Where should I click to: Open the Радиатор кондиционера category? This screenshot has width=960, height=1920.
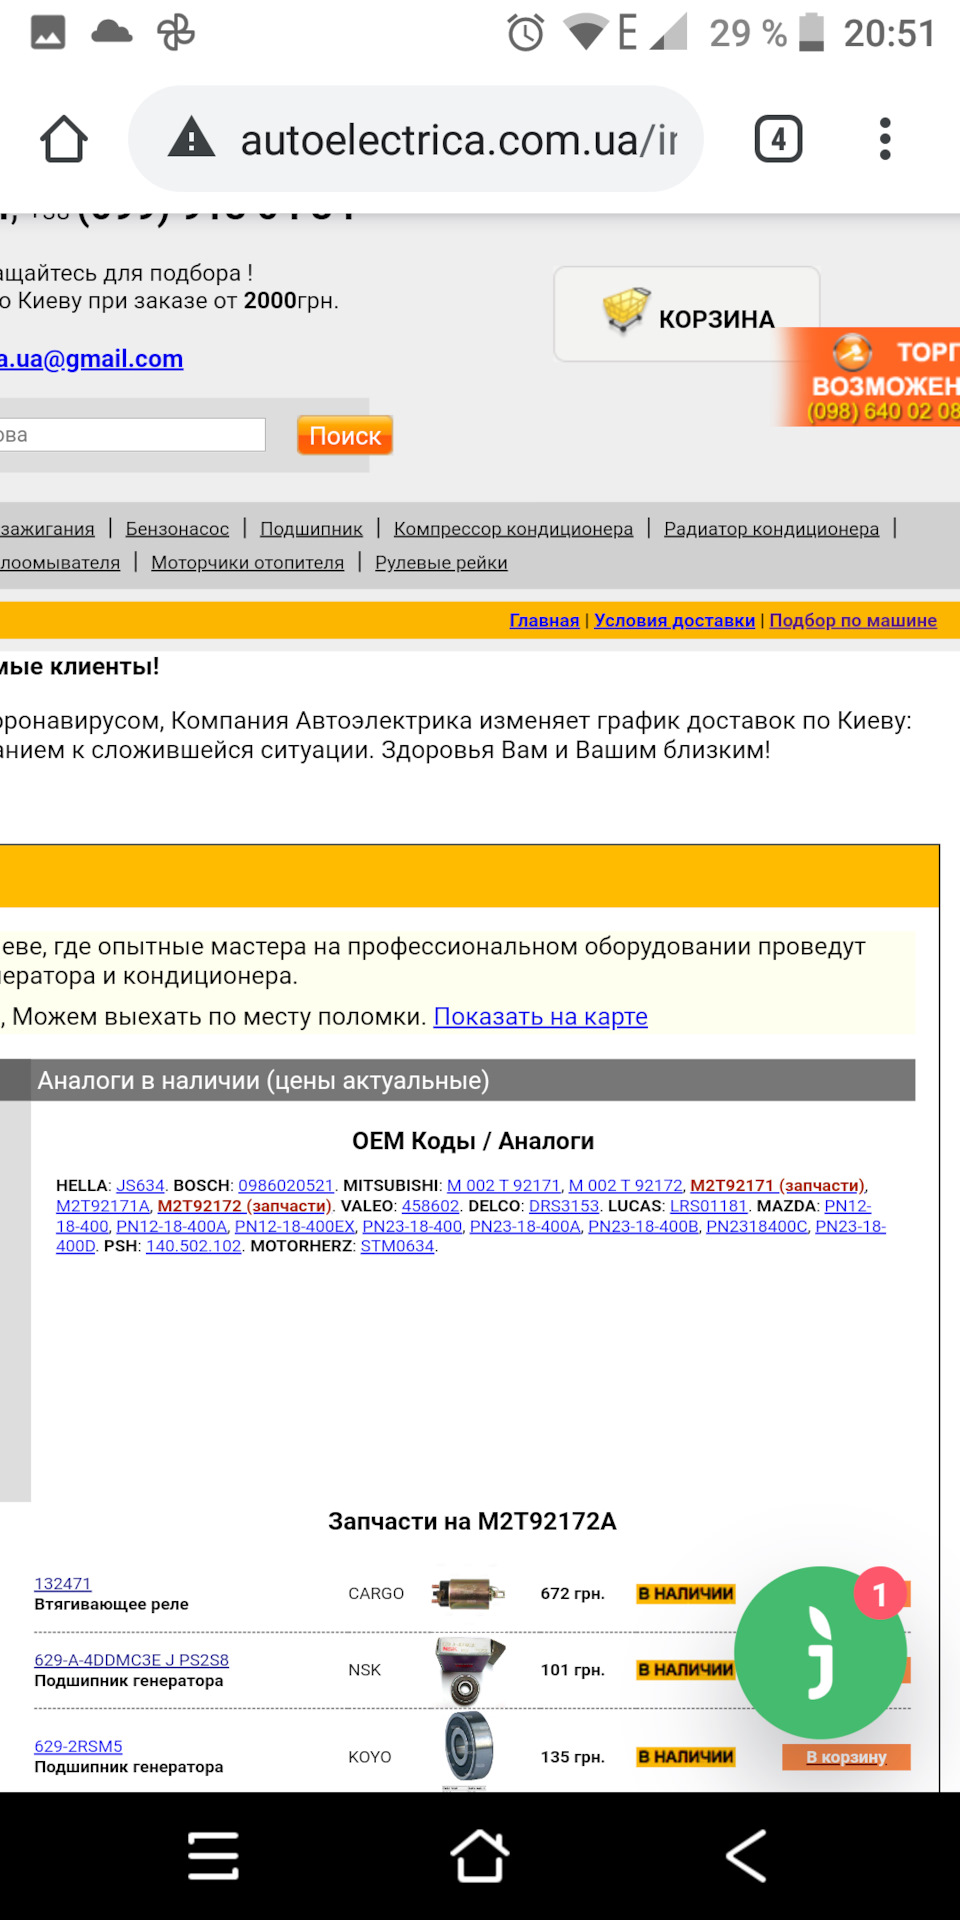772,529
